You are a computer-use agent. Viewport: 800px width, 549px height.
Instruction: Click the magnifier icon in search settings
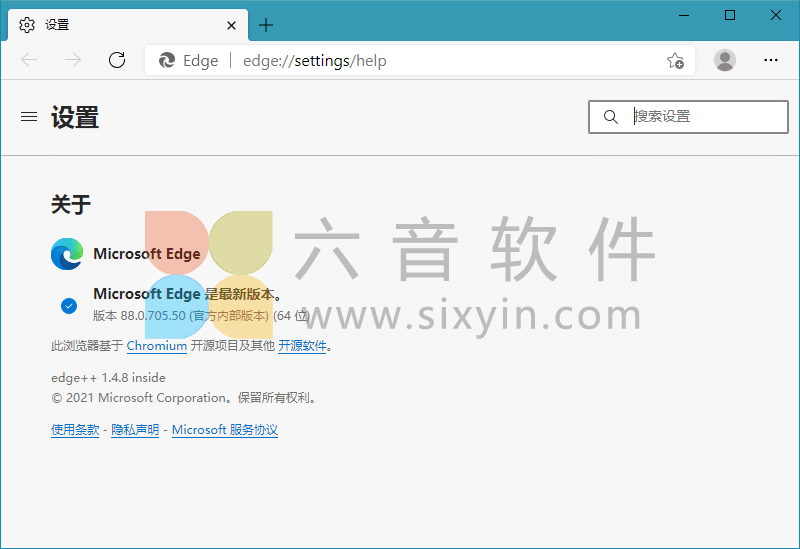point(611,117)
